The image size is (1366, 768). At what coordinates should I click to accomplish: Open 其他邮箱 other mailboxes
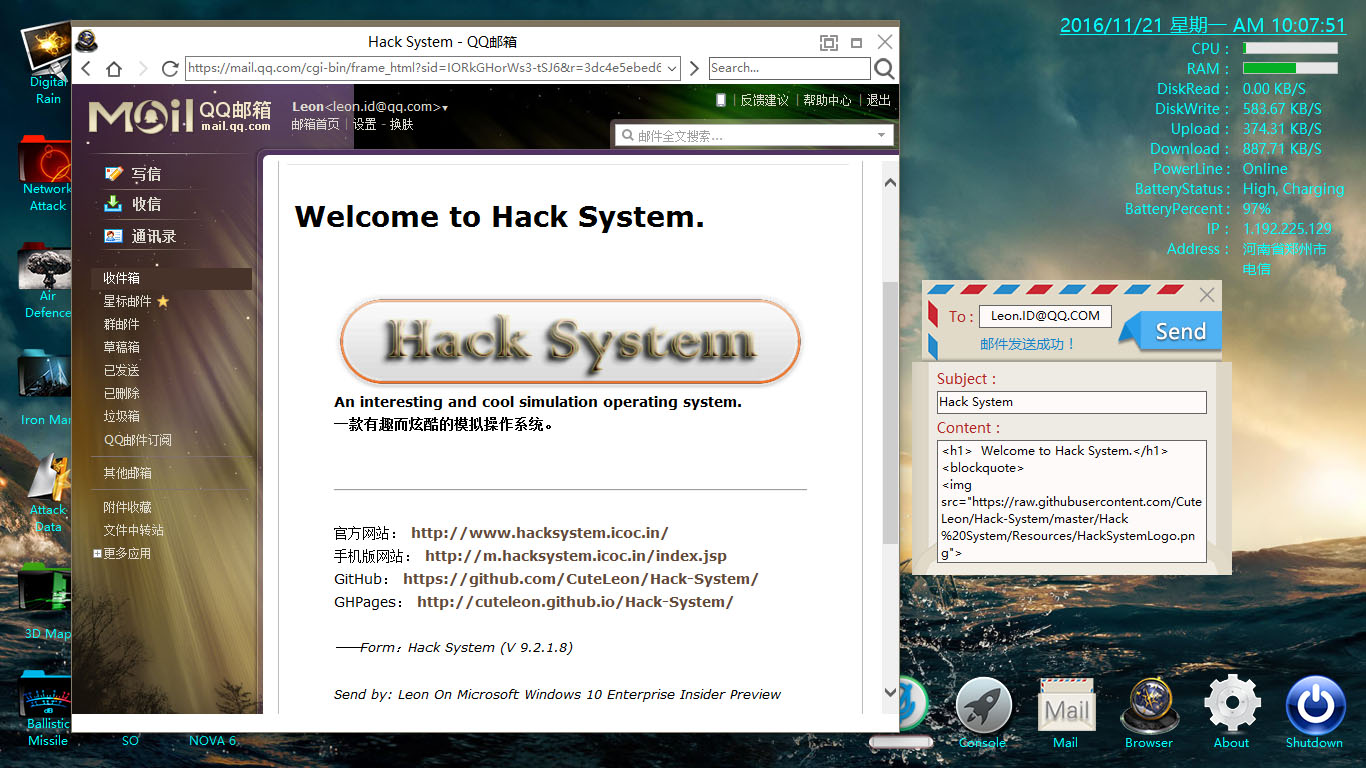pyautogui.click(x=128, y=473)
